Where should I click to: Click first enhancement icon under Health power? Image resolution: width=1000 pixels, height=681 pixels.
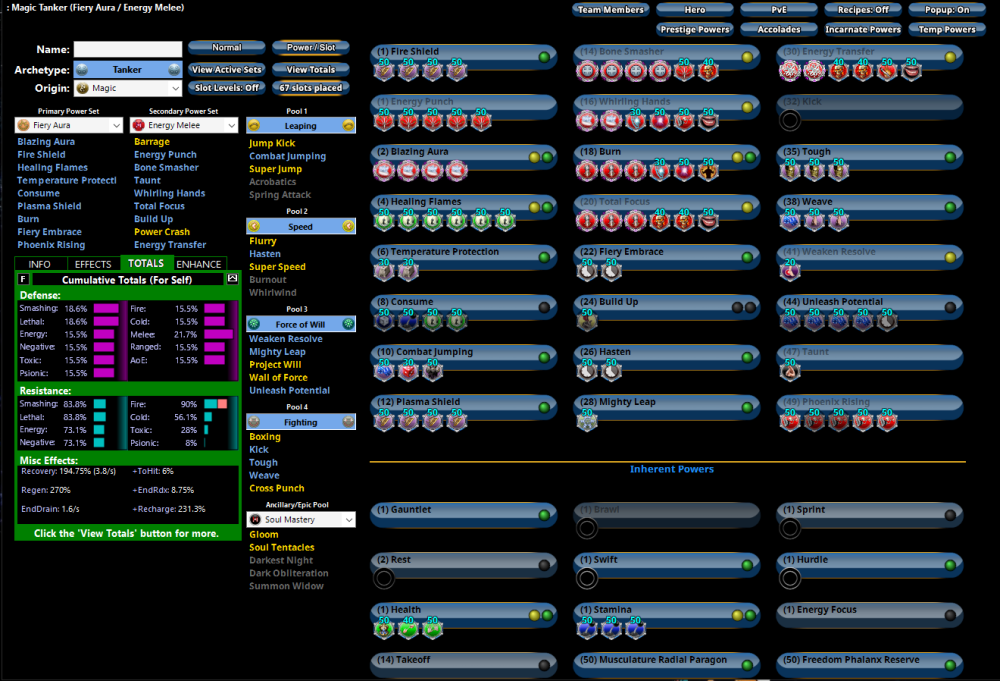pyautogui.click(x=384, y=628)
